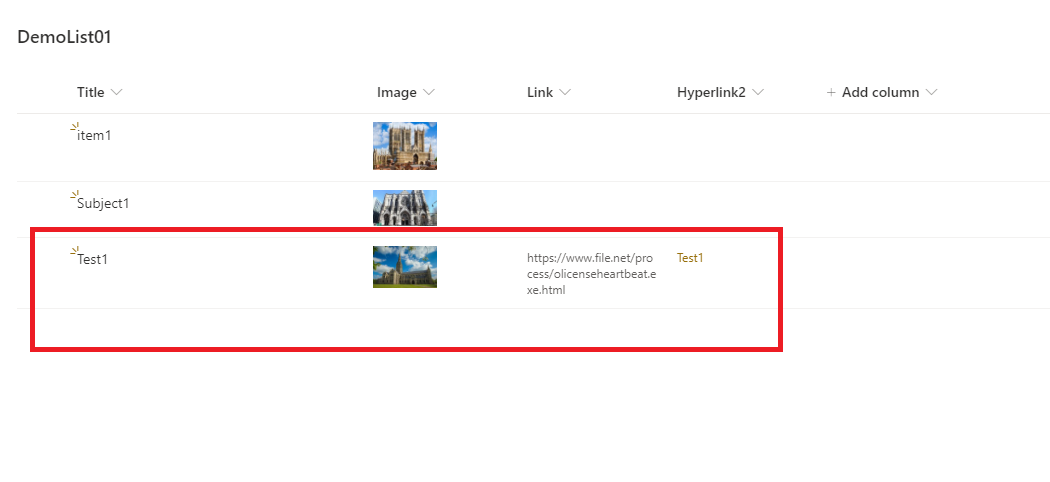Click the Image column header text
Image resolution: width=1050 pixels, height=482 pixels.
[396, 92]
